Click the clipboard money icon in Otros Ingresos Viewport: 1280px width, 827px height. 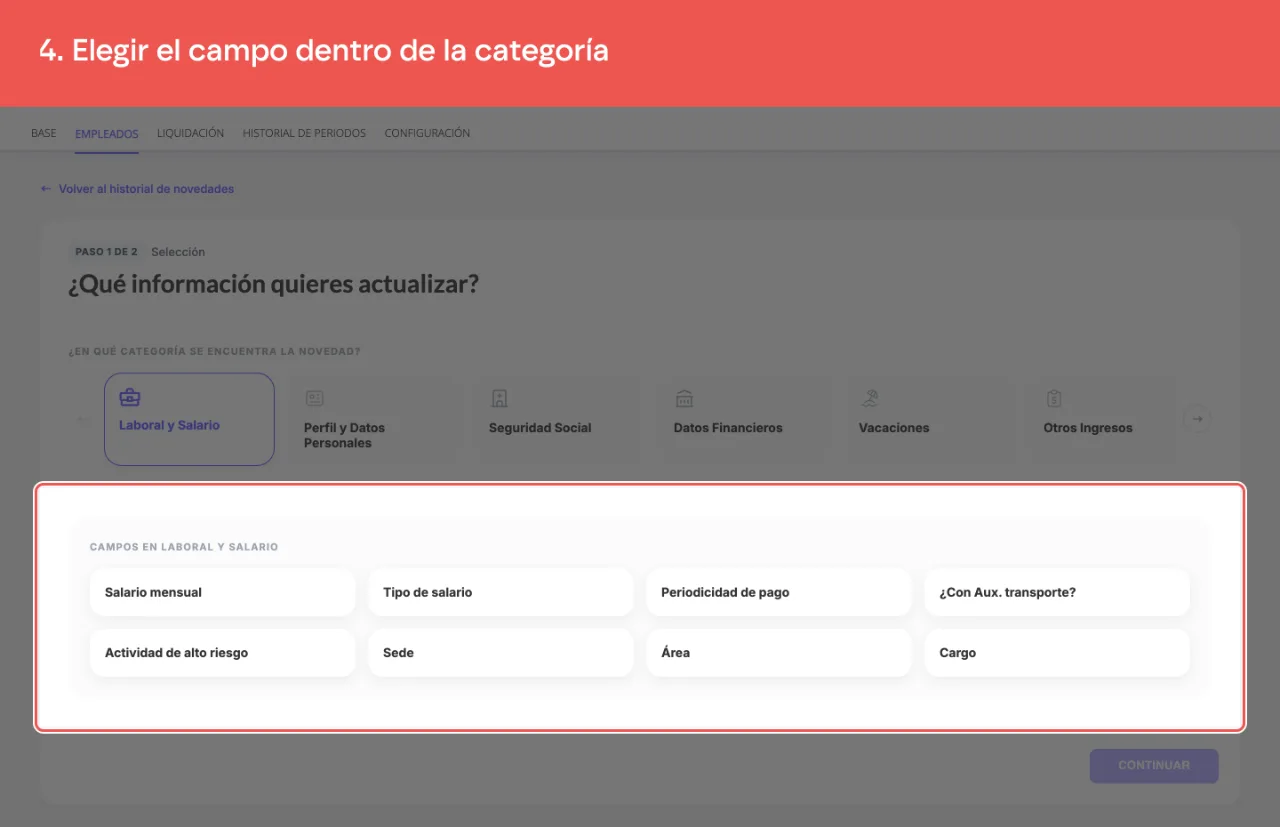(1054, 398)
